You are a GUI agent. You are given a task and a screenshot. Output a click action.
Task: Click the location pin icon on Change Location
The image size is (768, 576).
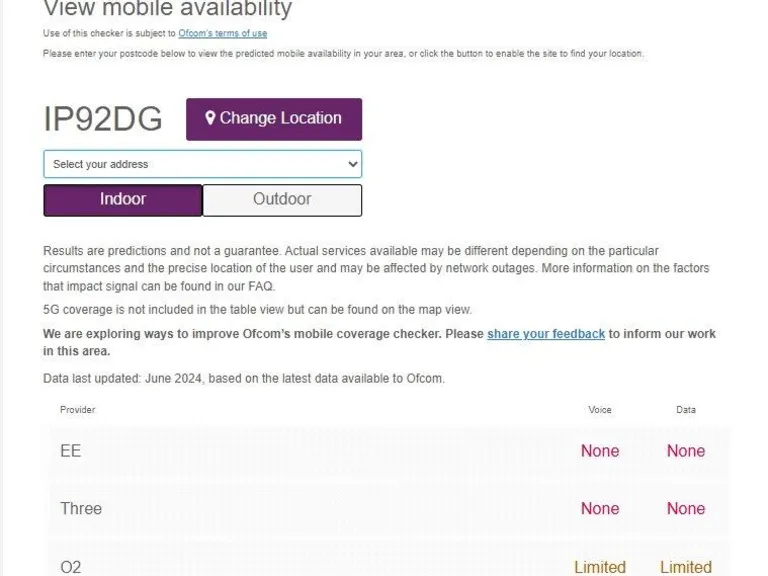pos(210,118)
